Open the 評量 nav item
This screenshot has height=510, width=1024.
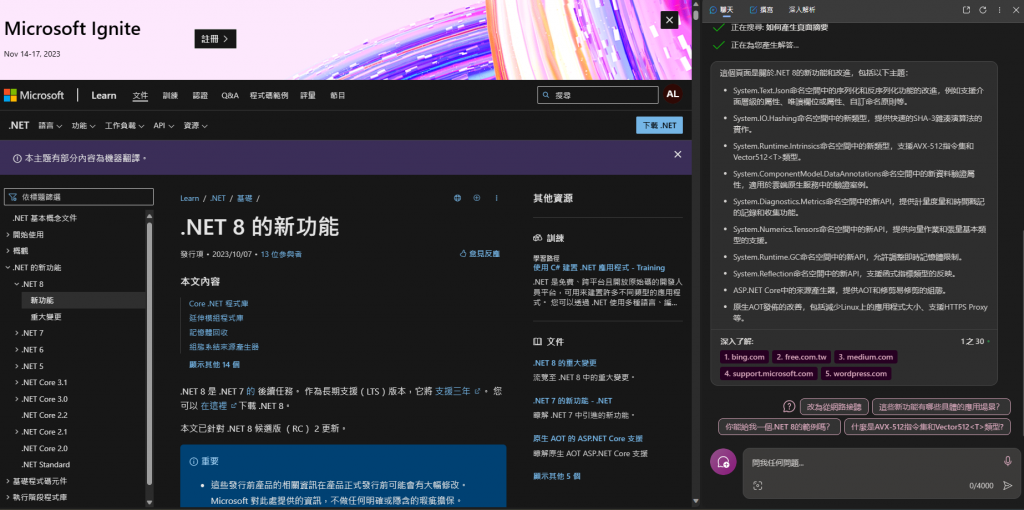308,95
